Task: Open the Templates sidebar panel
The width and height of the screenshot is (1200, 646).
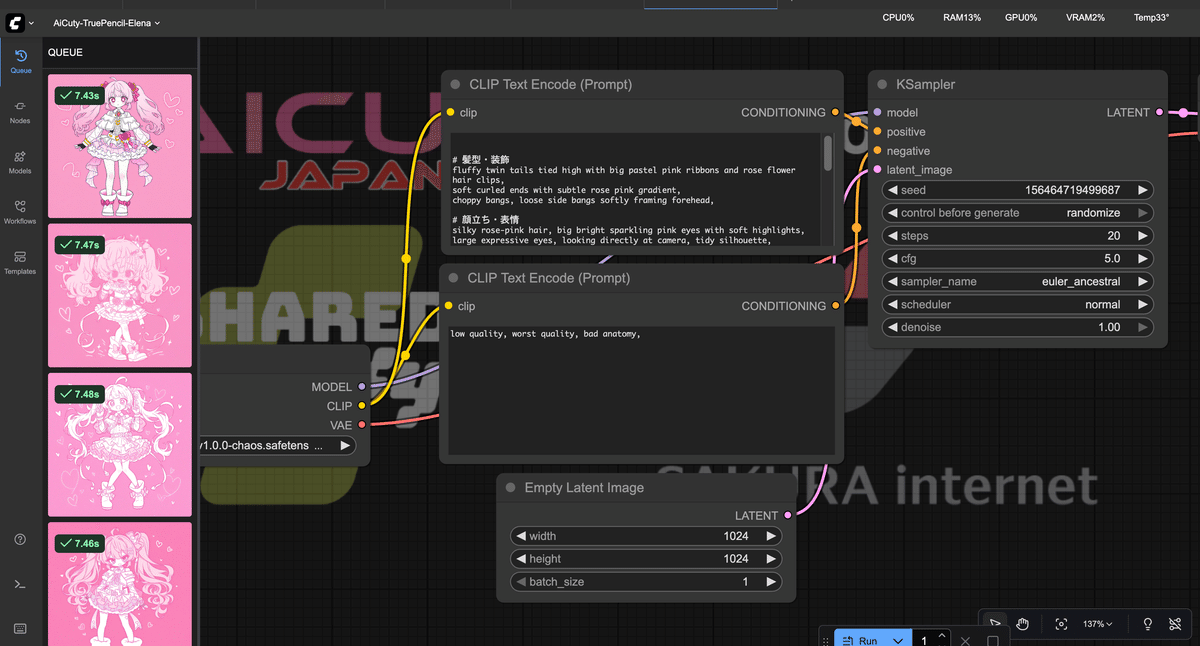Action: pos(20,261)
